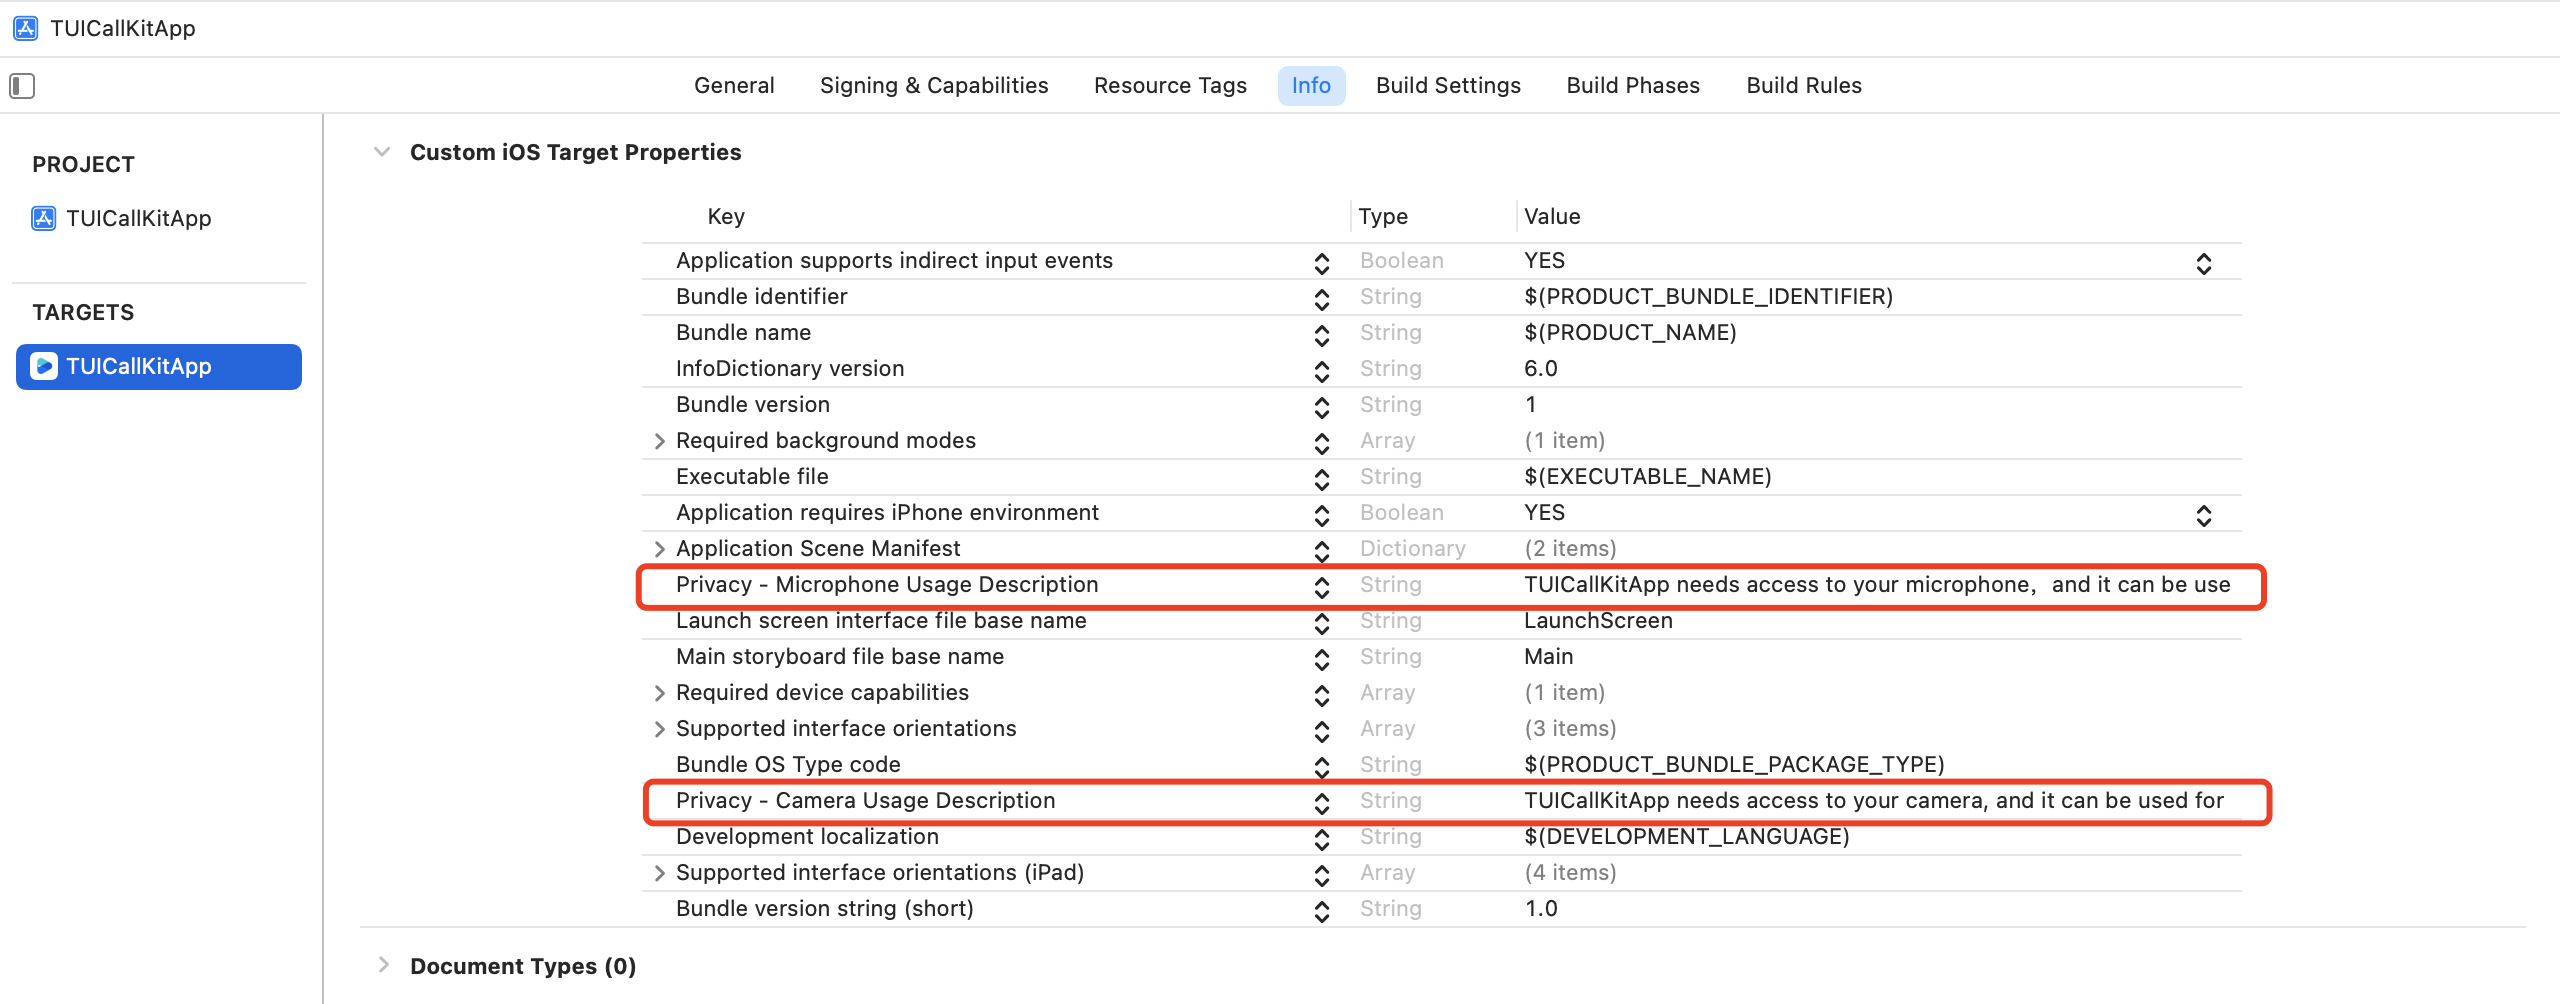This screenshot has height=1004, width=2560.
Task: Open key stepper for Main storyboard file base name
Action: tap(1322, 659)
